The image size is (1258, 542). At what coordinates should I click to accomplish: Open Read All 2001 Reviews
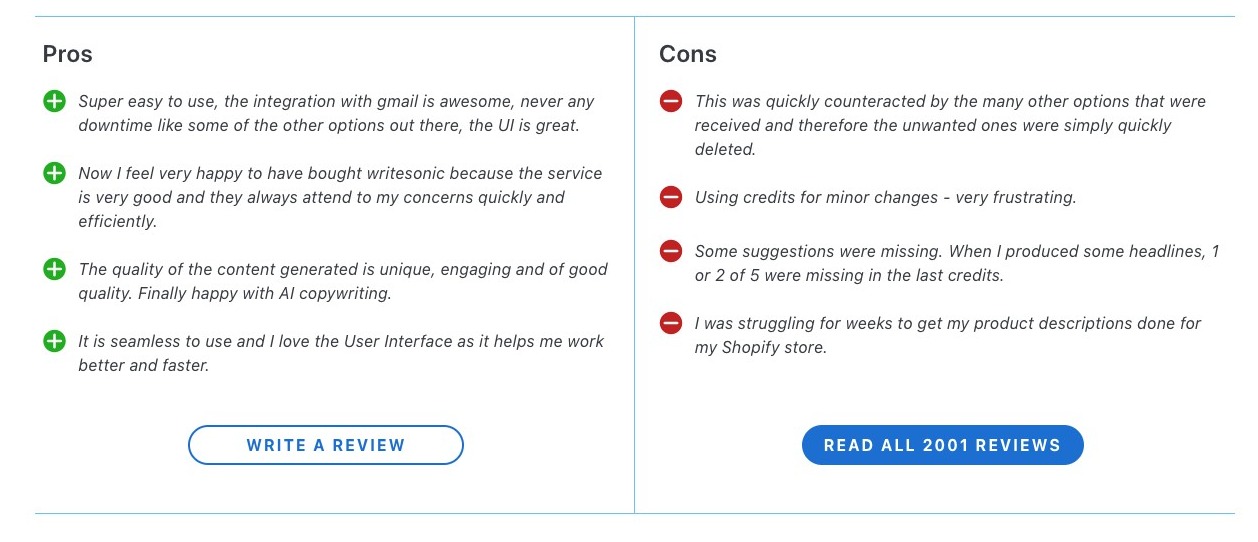[942, 445]
